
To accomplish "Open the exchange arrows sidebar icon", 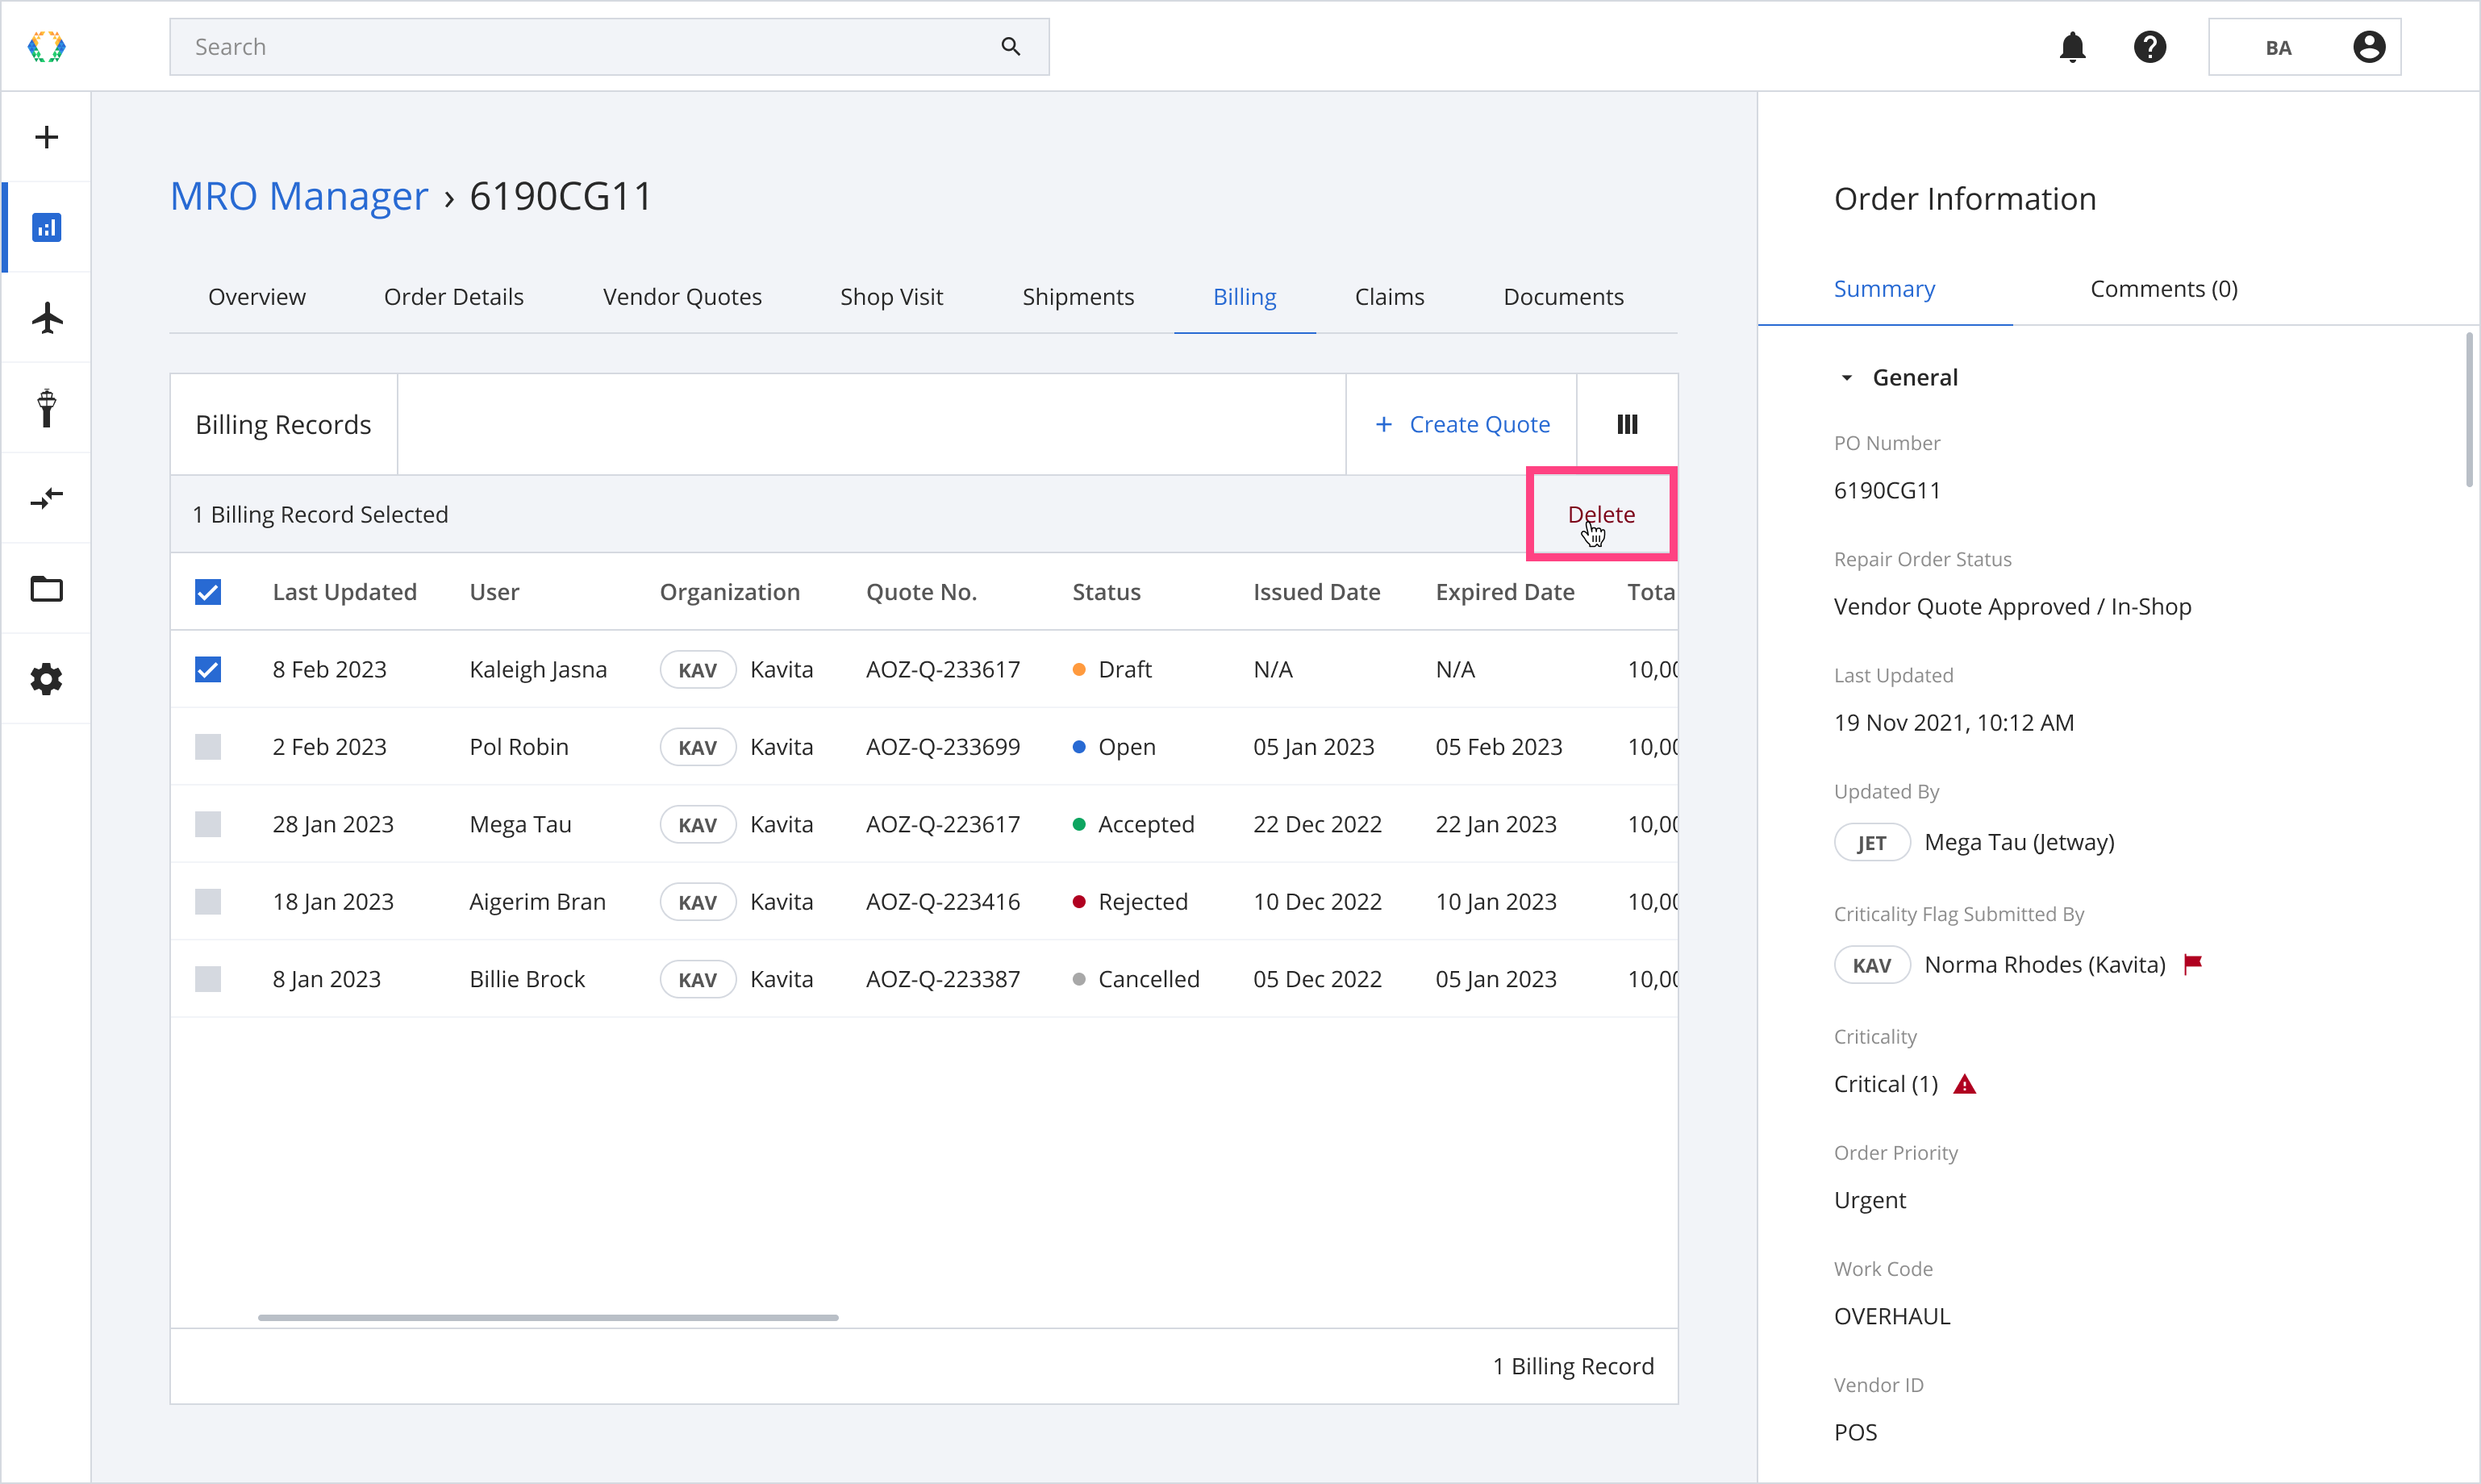I will pyautogui.click(x=46, y=498).
